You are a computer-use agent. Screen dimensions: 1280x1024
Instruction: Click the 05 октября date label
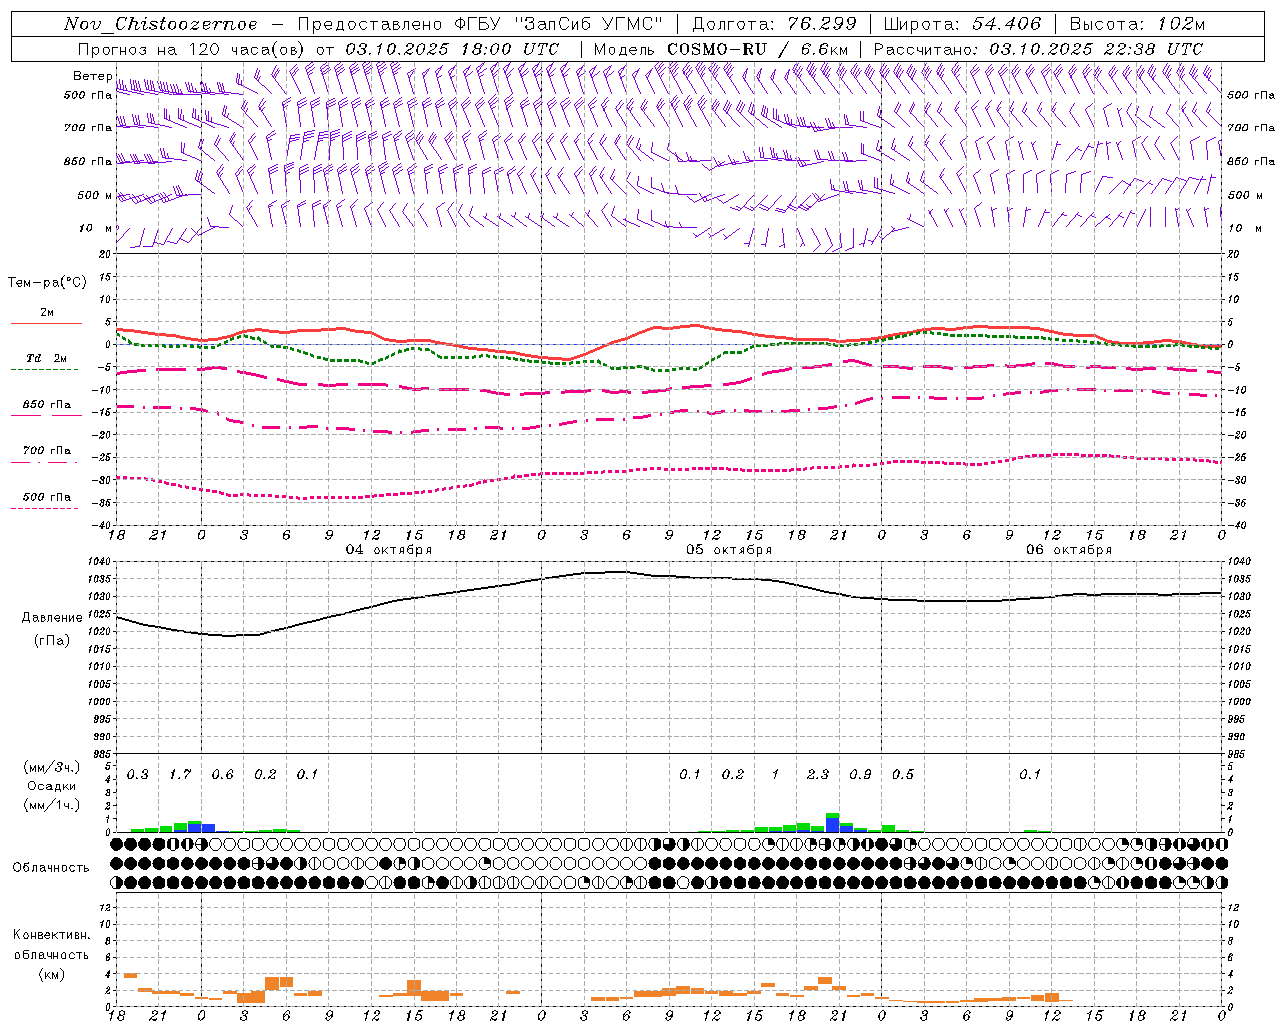pyautogui.click(x=729, y=550)
